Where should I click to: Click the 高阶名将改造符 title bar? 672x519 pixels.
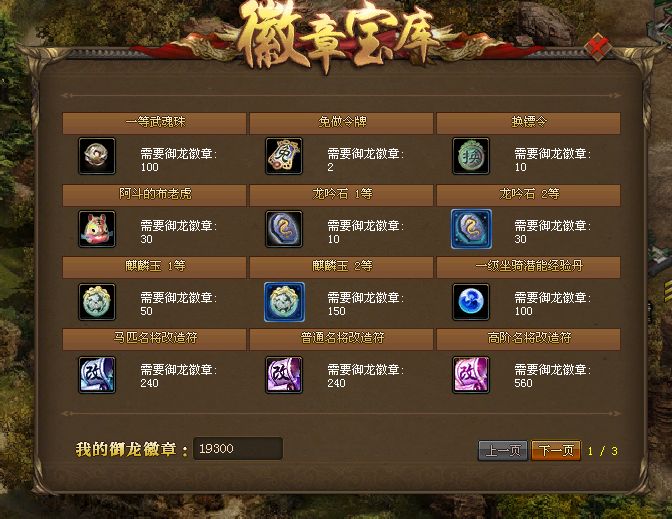[x=528, y=339]
